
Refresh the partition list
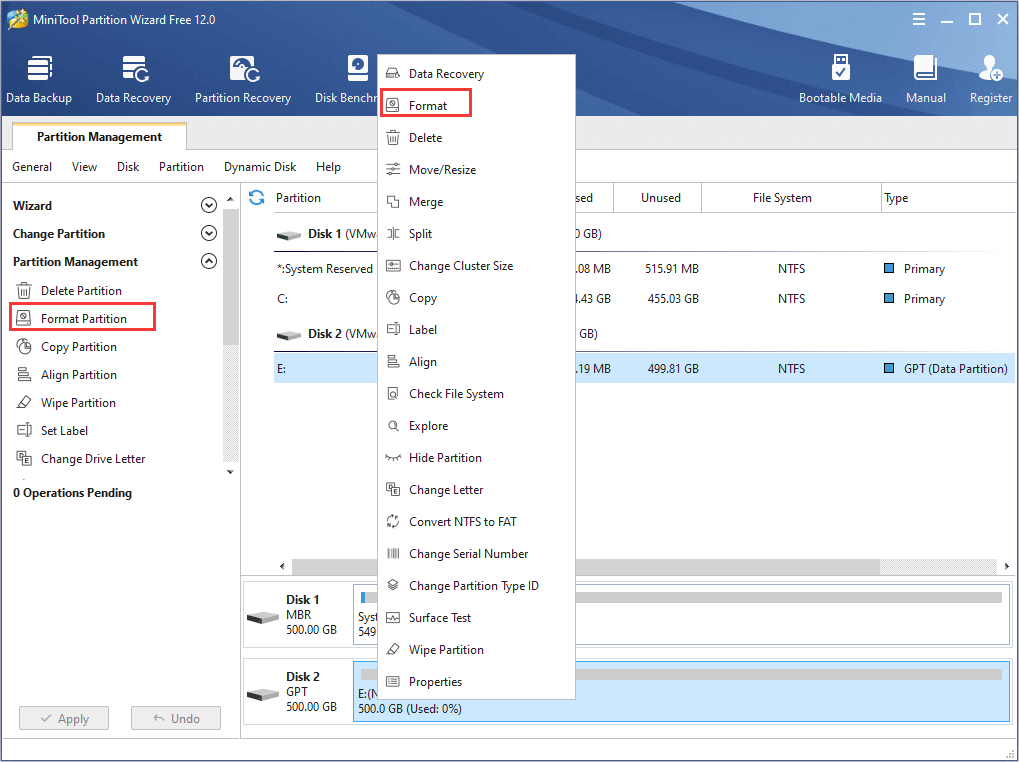257,197
